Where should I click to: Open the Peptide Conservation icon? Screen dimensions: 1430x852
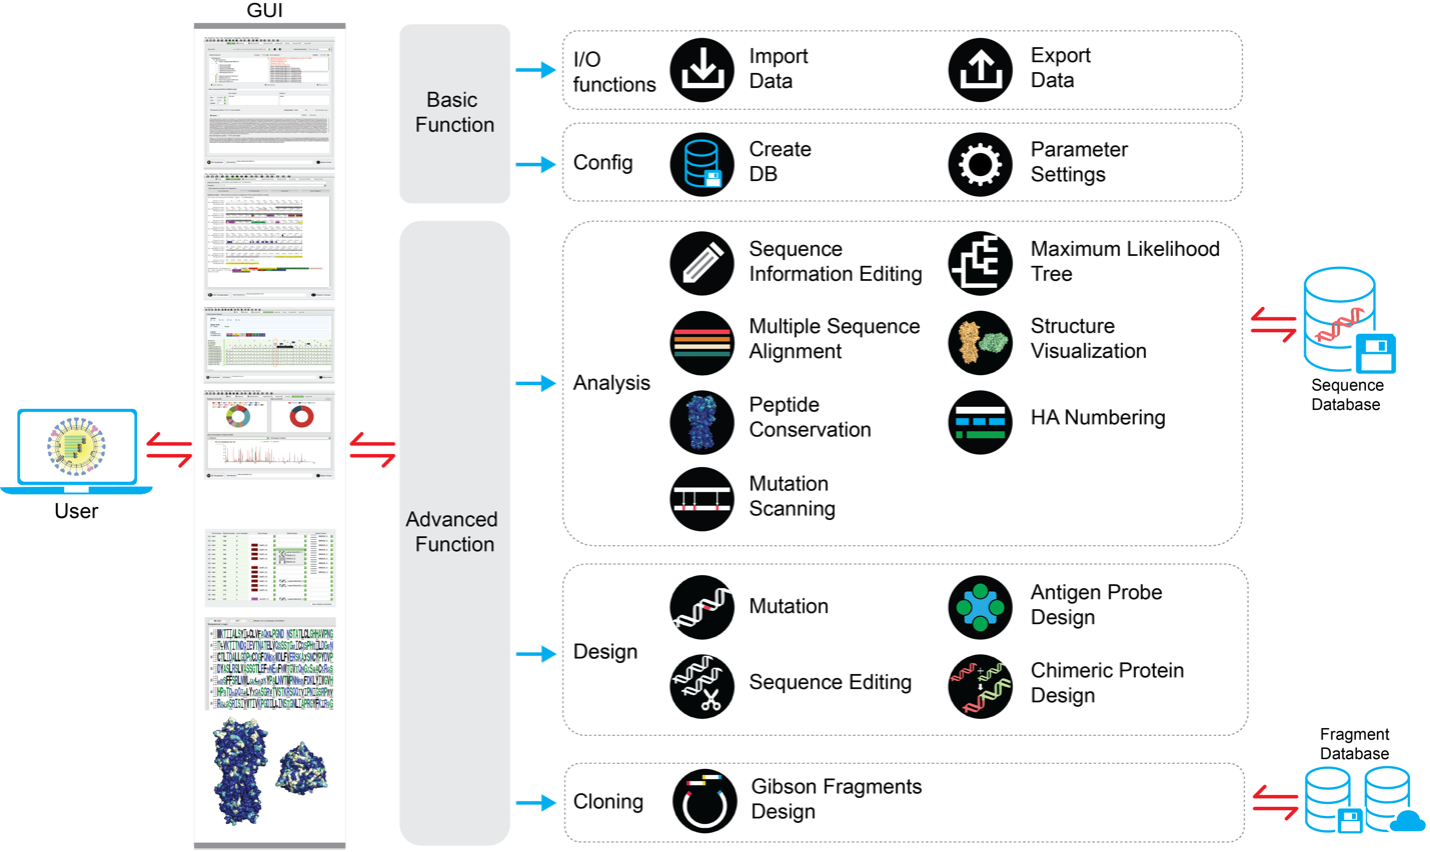click(x=702, y=422)
